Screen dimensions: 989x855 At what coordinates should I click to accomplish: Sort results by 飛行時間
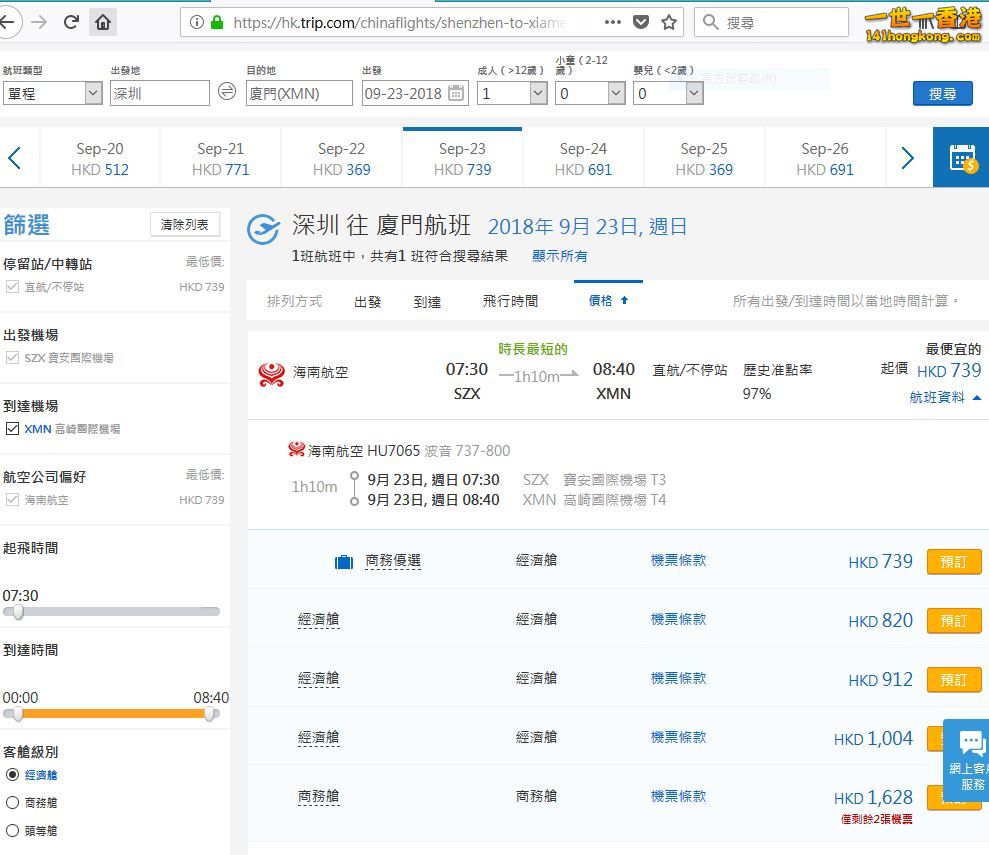tap(510, 301)
